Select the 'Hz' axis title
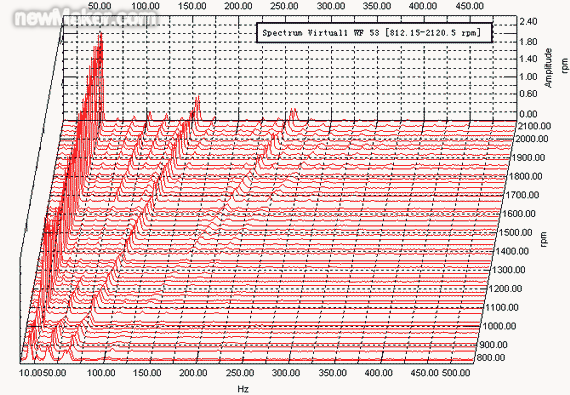The height and width of the screenshot is (395, 570). click(243, 389)
